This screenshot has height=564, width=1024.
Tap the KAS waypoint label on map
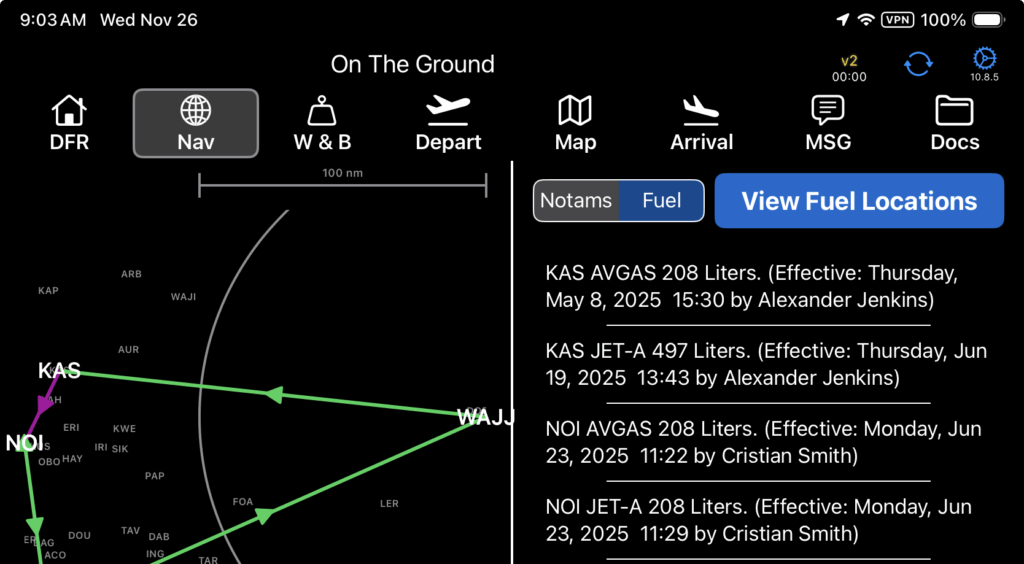(59, 371)
